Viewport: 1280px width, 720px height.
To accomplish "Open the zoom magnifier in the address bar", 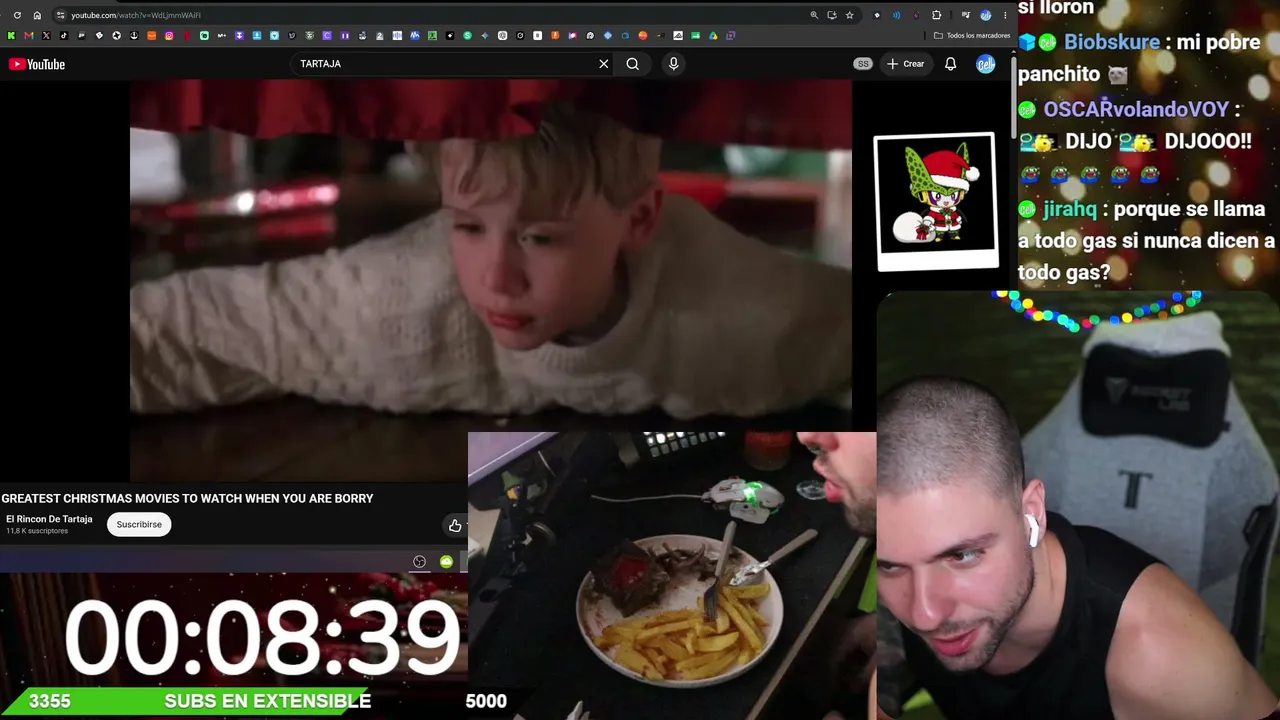I will [x=814, y=15].
